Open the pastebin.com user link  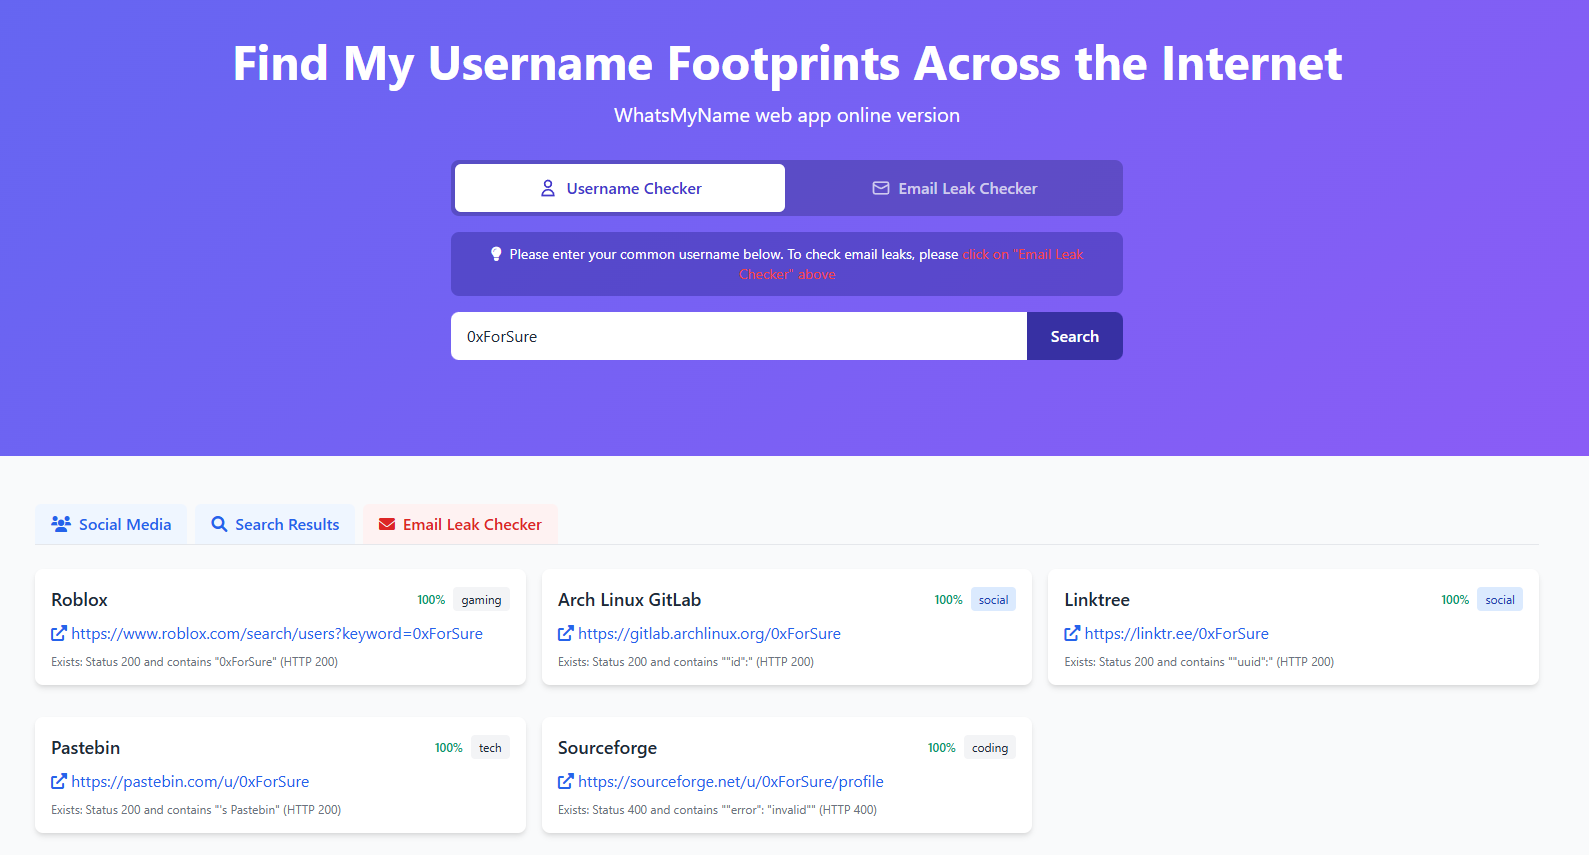pos(190,781)
